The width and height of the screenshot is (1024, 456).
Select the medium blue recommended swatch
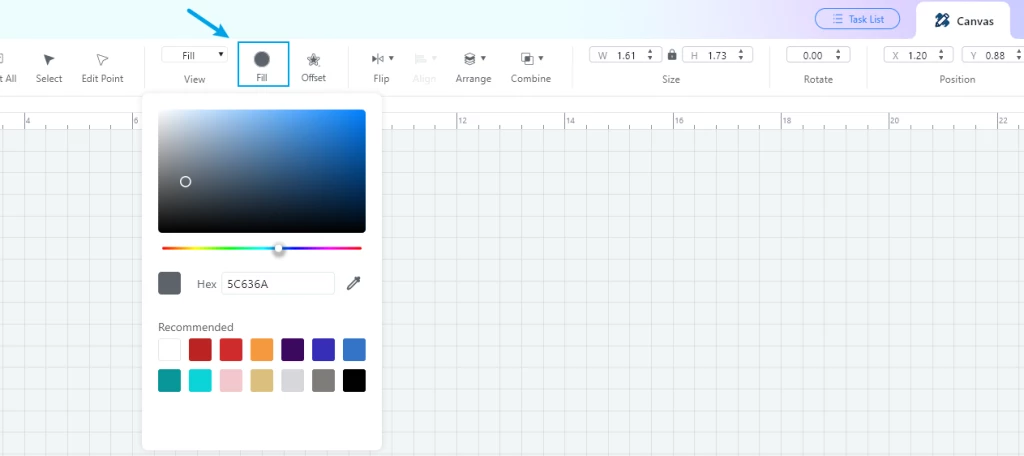(x=354, y=350)
